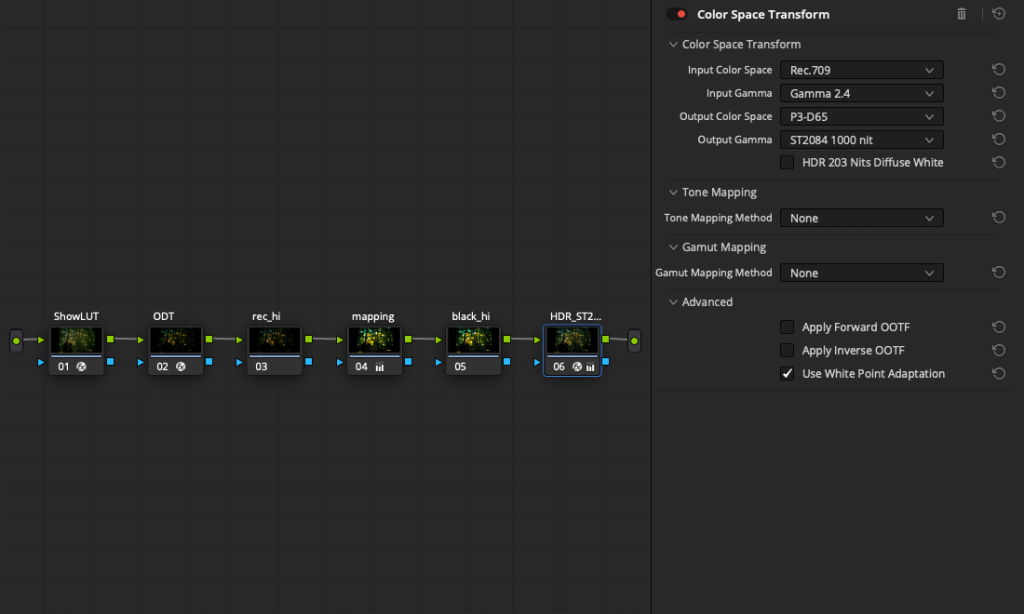1024x614 pixels.
Task: Select the ODT node 02 thumbnail
Action: coord(175,340)
